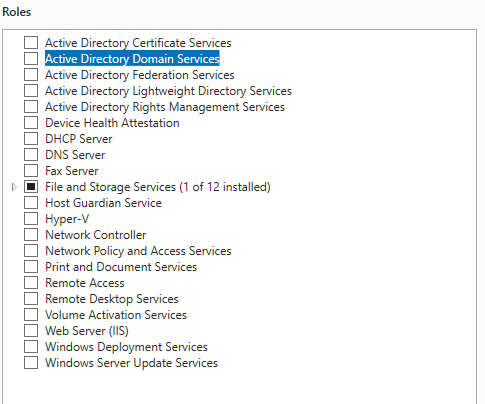The width and height of the screenshot is (485, 404).
Task: Toggle File and Storage Services checkbox
Action: [31, 187]
